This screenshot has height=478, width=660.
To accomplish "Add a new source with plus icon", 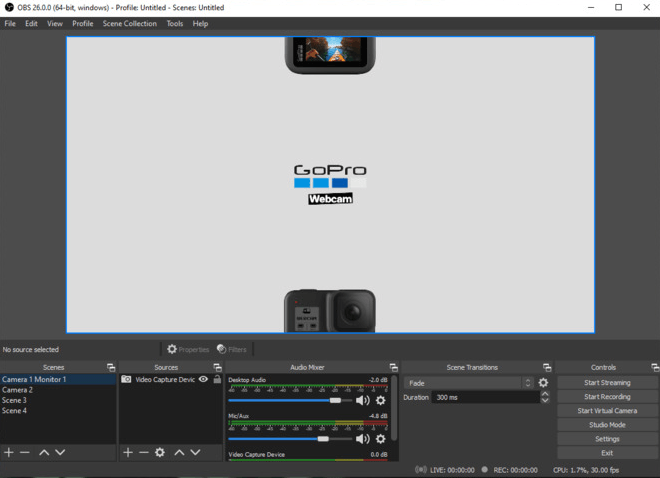I will pyautogui.click(x=128, y=452).
